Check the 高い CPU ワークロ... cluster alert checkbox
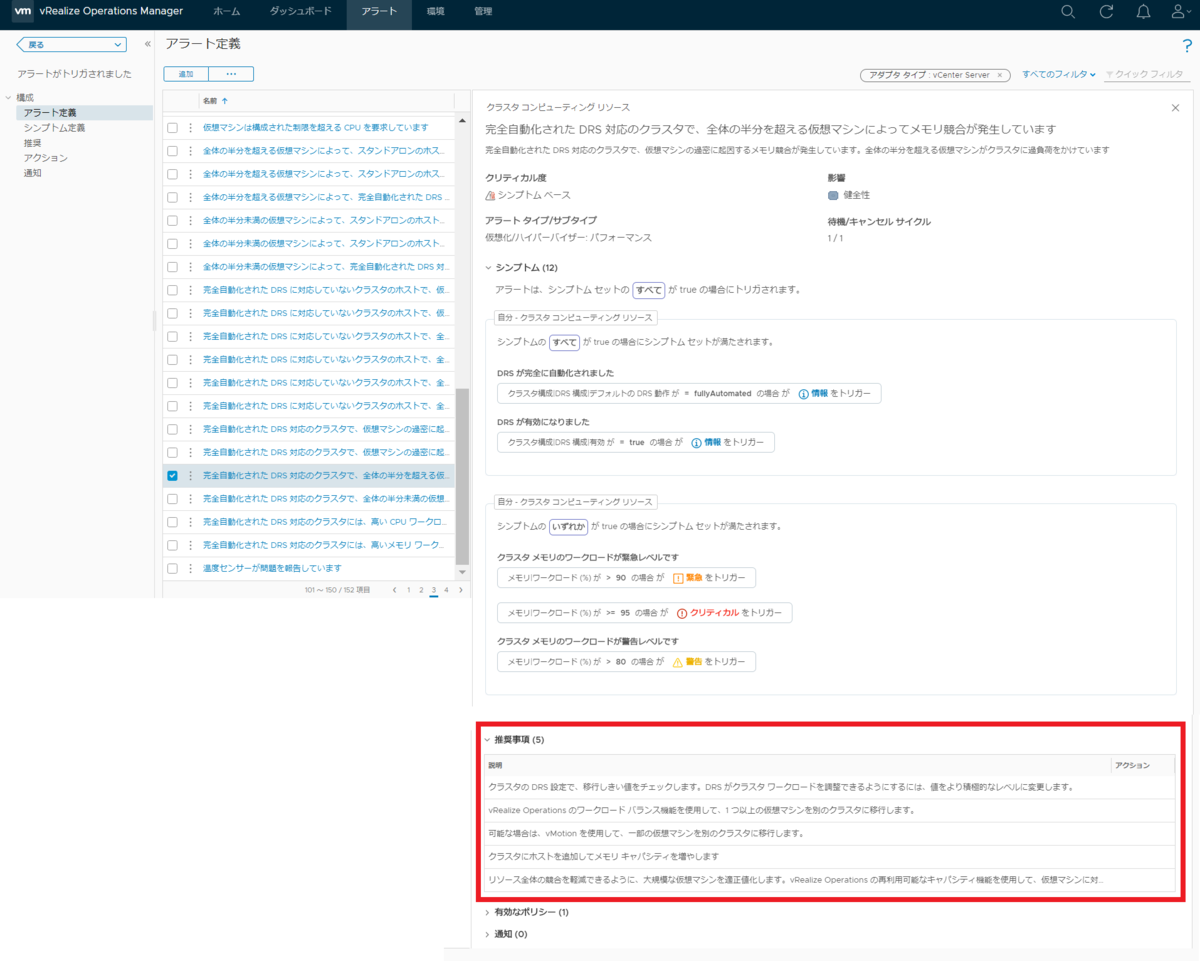The height and width of the screenshot is (961, 1200). [172, 522]
